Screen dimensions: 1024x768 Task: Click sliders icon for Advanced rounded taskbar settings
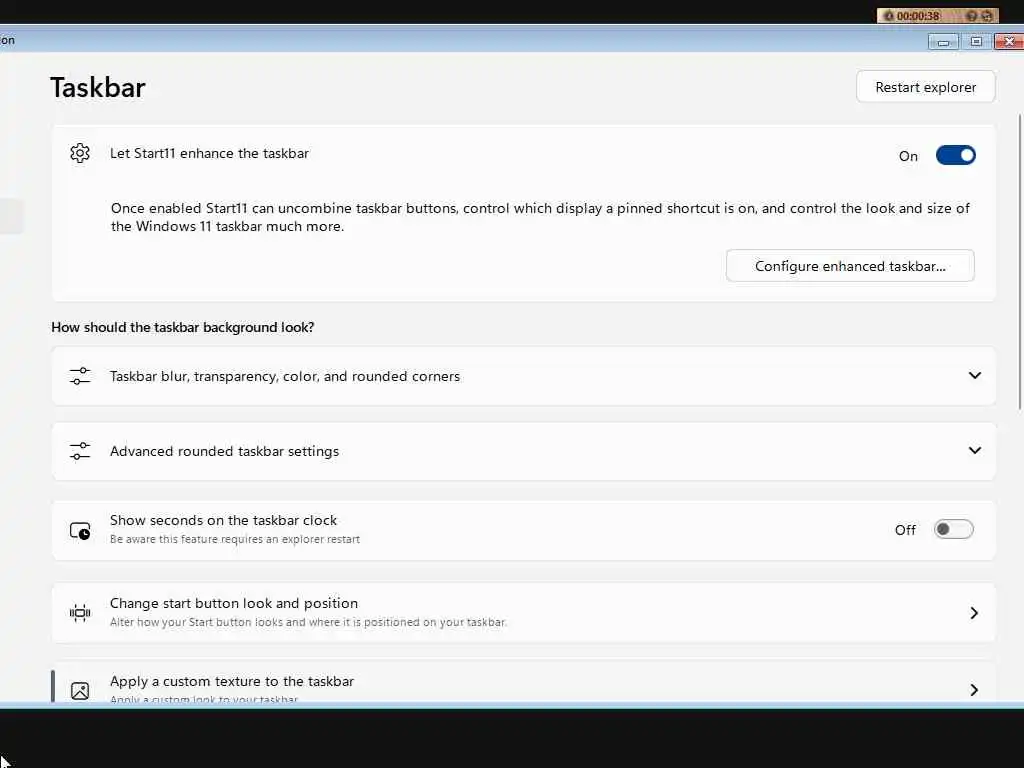pyautogui.click(x=80, y=451)
